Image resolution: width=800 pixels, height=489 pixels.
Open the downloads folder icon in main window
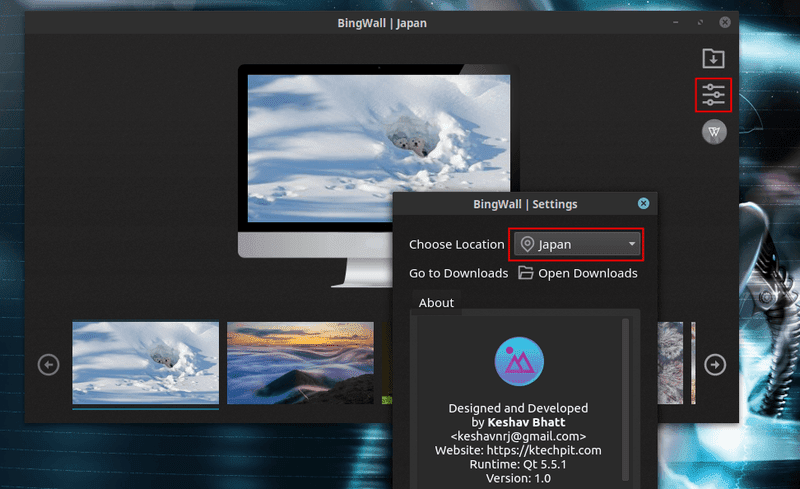pos(713,58)
